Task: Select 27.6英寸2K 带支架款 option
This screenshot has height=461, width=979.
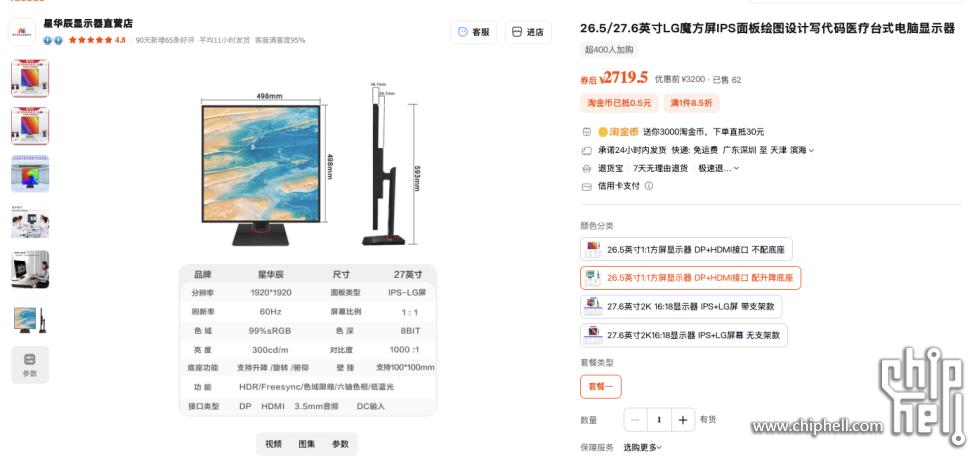Action: pos(681,306)
